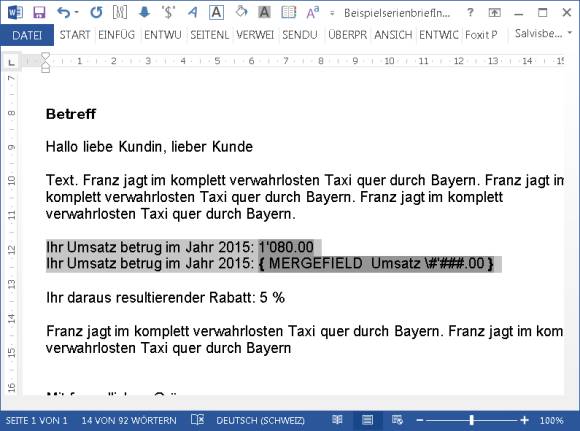Open the DATEI file menu
The height and width of the screenshot is (431, 580).
coord(27,35)
